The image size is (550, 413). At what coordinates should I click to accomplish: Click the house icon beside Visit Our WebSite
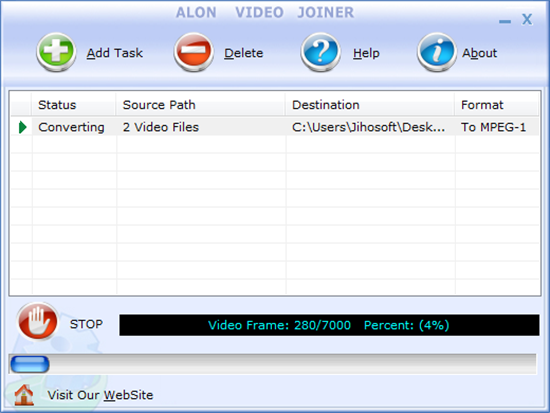tap(24, 395)
